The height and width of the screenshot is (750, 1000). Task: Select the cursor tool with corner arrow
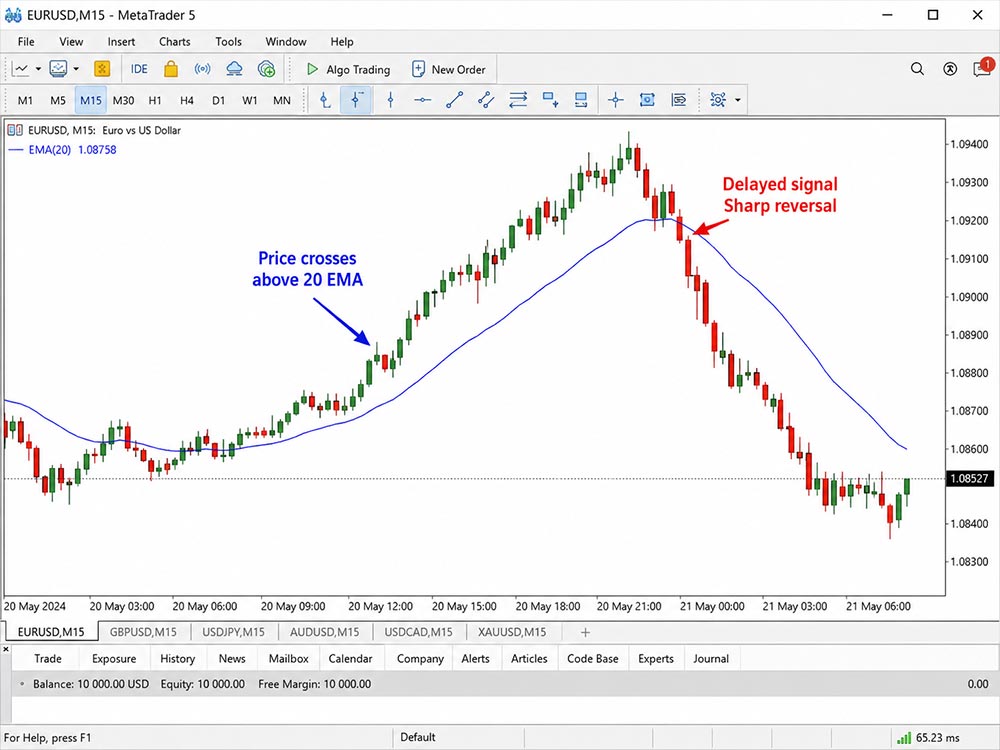click(325, 100)
